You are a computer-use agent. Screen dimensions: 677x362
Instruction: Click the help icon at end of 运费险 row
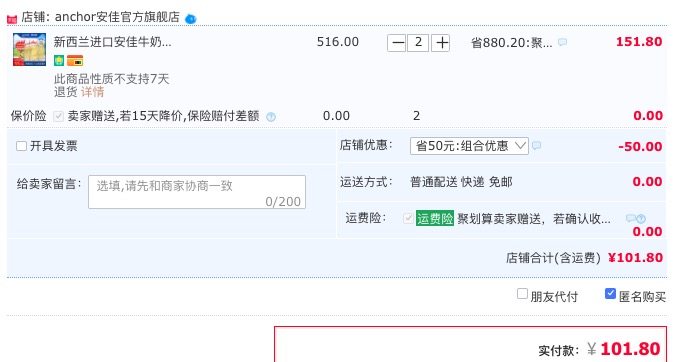(641, 219)
